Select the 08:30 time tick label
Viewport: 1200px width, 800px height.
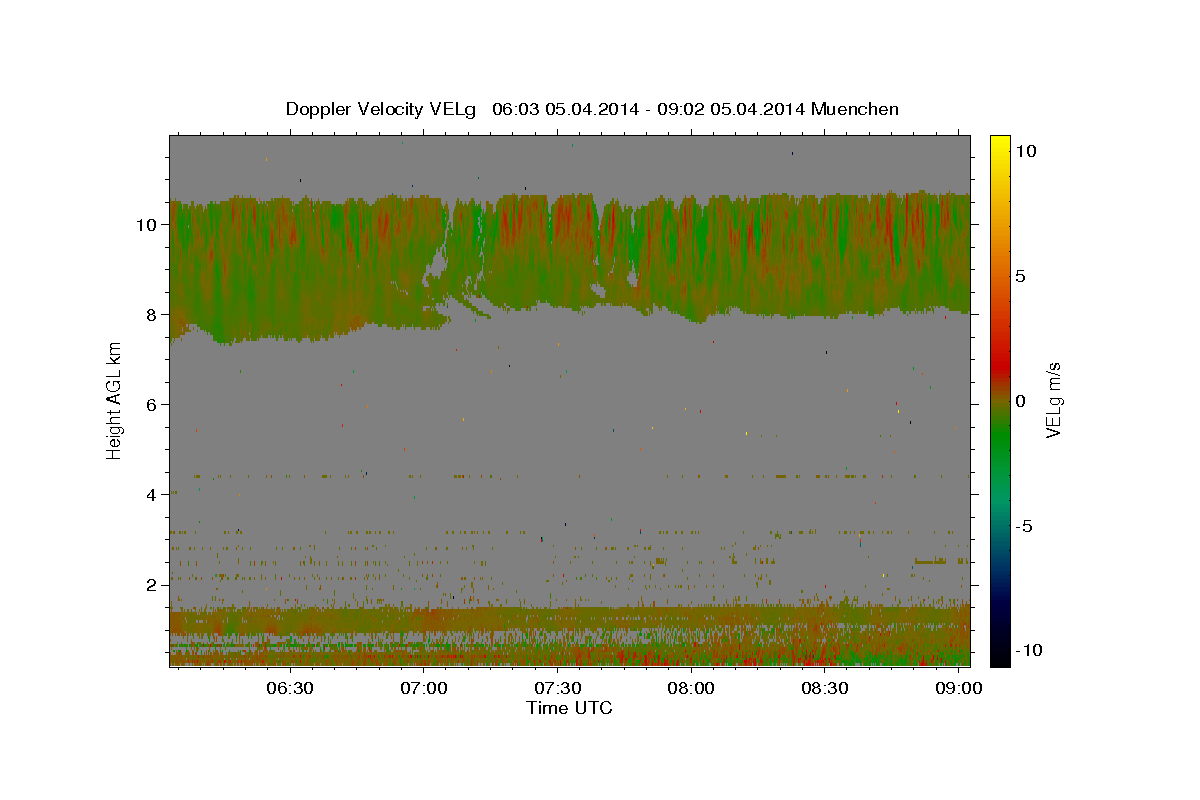coord(826,689)
